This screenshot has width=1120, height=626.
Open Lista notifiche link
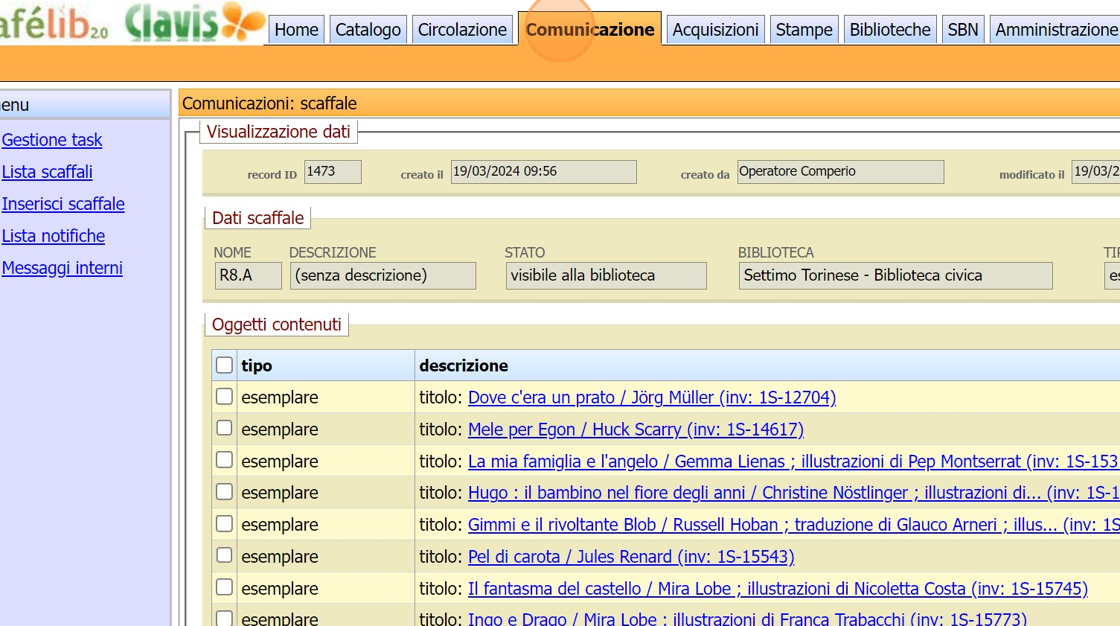pyautogui.click(x=54, y=236)
